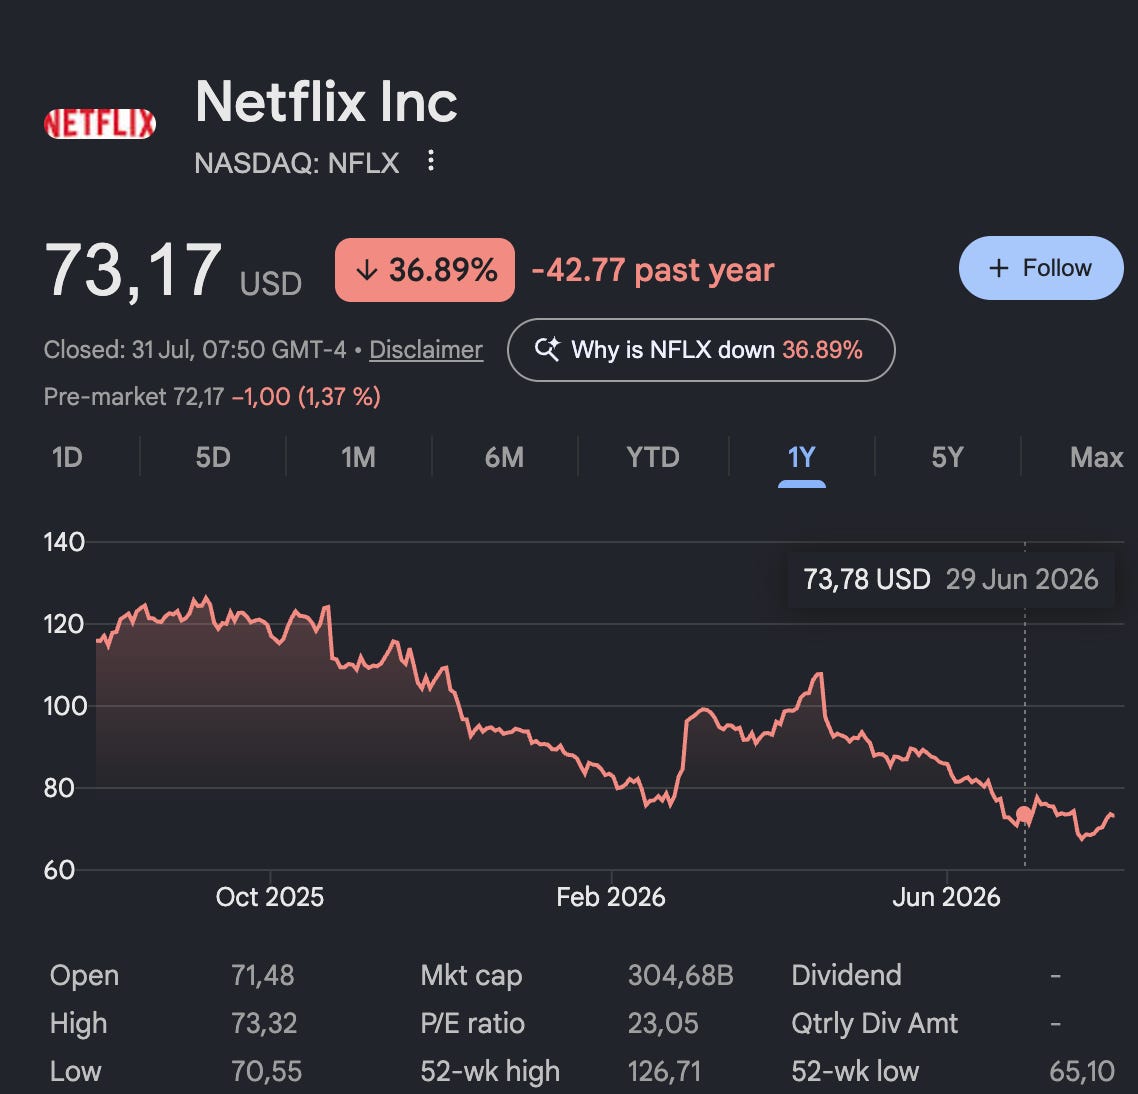Image resolution: width=1138 pixels, height=1094 pixels.
Task: Click the Qtrly Div Amt label
Action: click(x=875, y=1024)
